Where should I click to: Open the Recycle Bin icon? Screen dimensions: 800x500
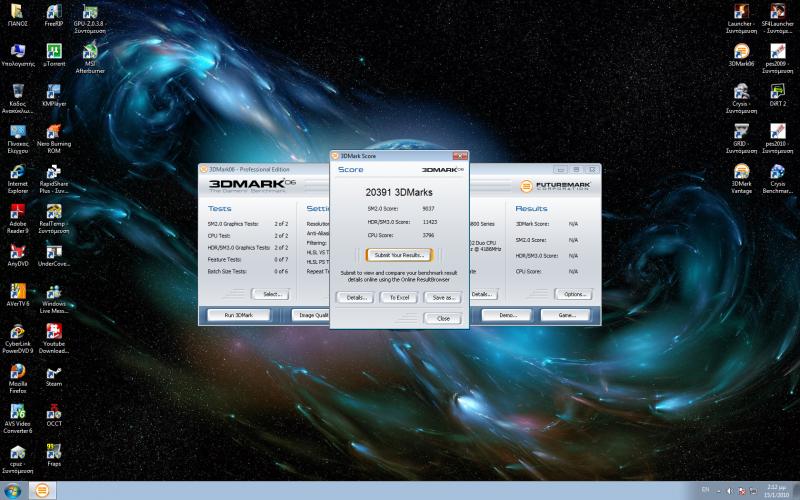(18, 99)
